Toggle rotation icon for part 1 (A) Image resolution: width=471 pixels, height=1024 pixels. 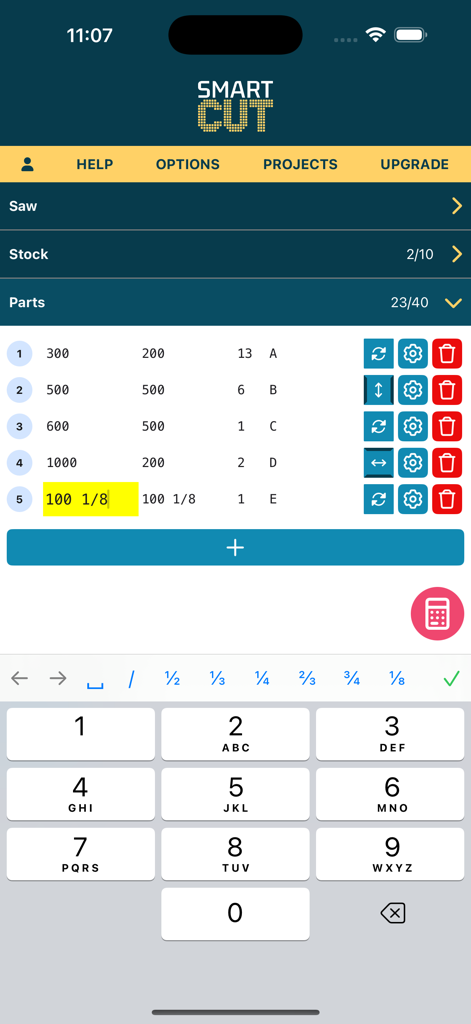tap(379, 353)
